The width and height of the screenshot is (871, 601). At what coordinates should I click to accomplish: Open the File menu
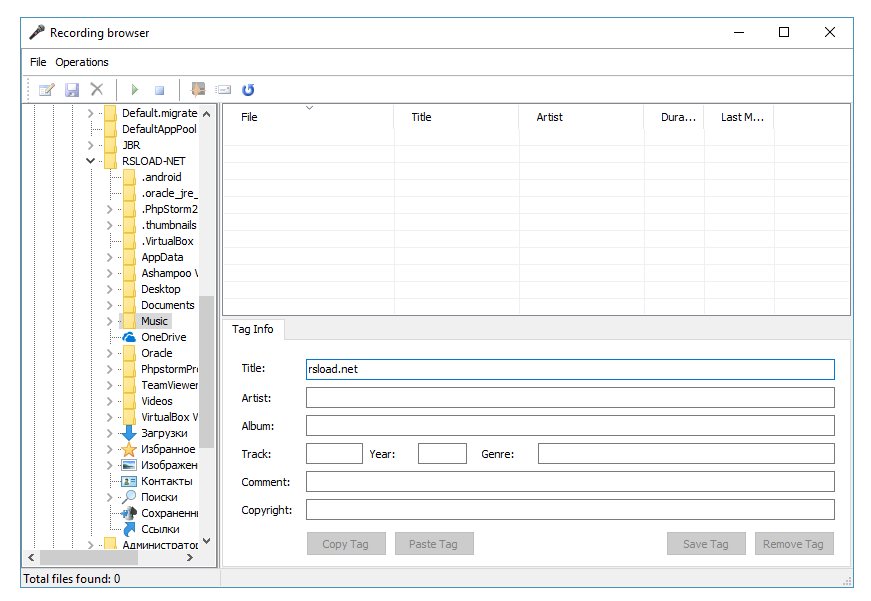(38, 62)
